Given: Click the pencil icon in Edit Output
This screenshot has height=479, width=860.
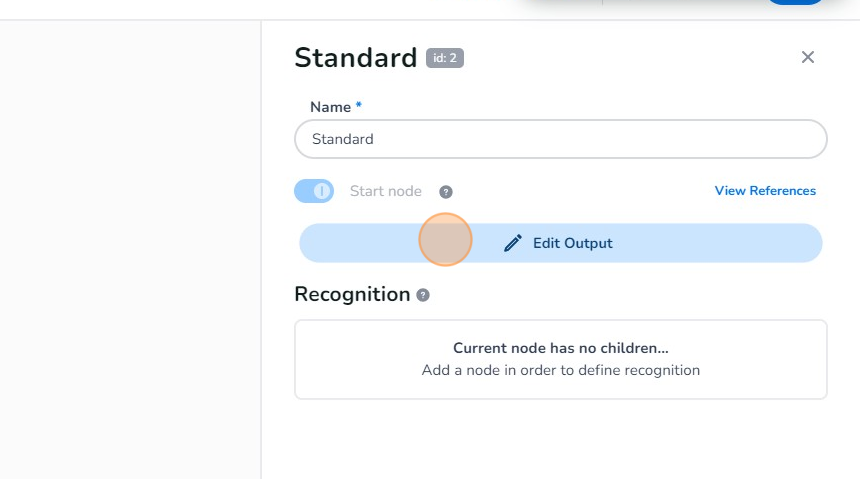Looking at the screenshot, I should point(513,243).
